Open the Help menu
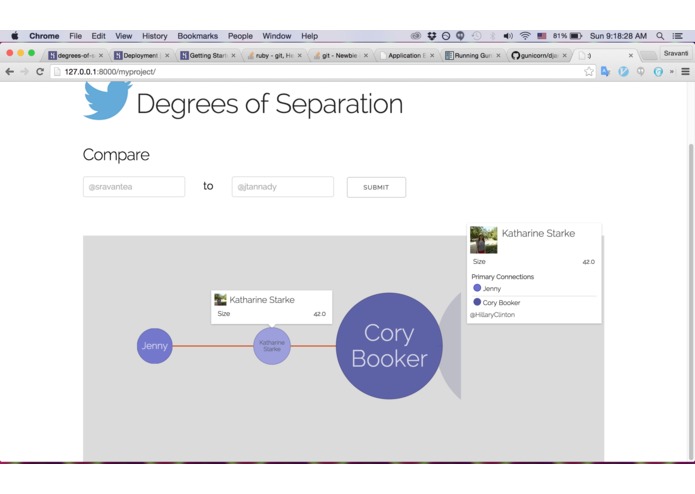Viewport: 695px width, 494px height. 309,36
